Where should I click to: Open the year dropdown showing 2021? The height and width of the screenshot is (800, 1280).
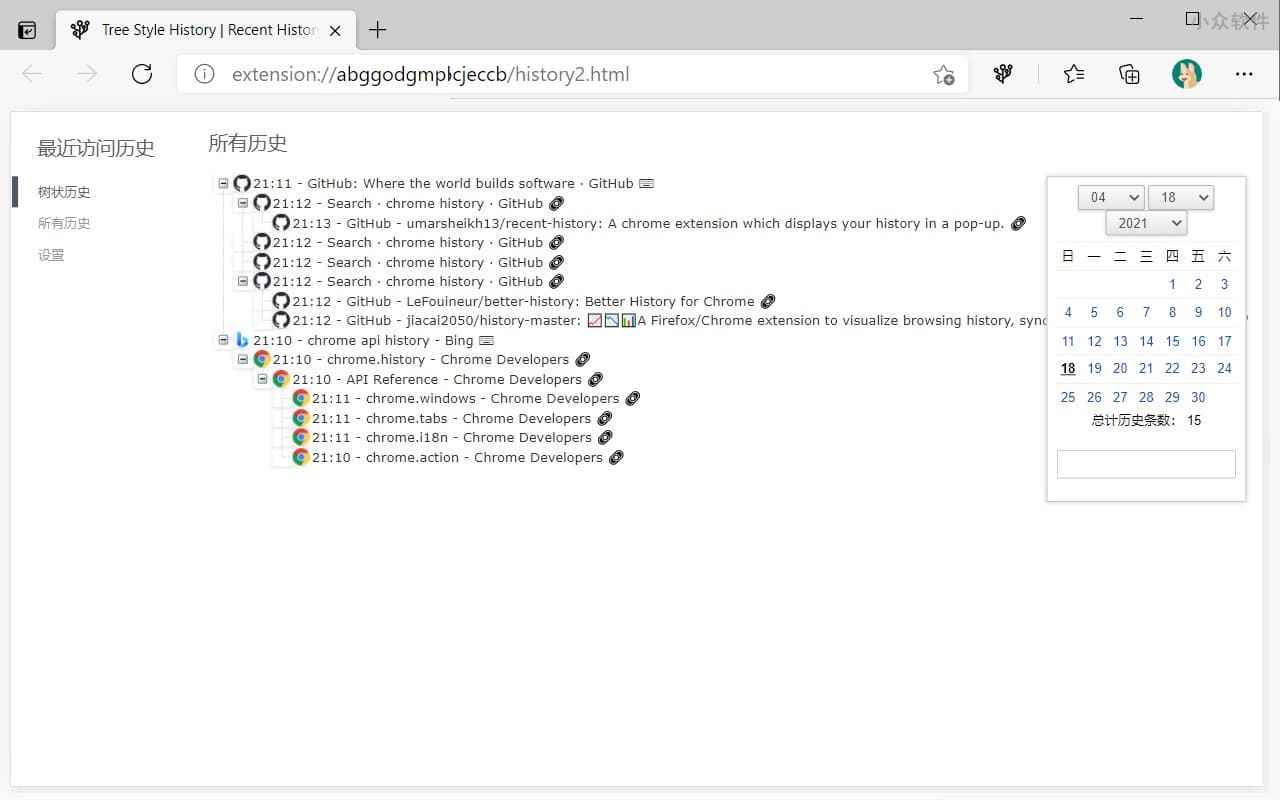tap(1146, 223)
